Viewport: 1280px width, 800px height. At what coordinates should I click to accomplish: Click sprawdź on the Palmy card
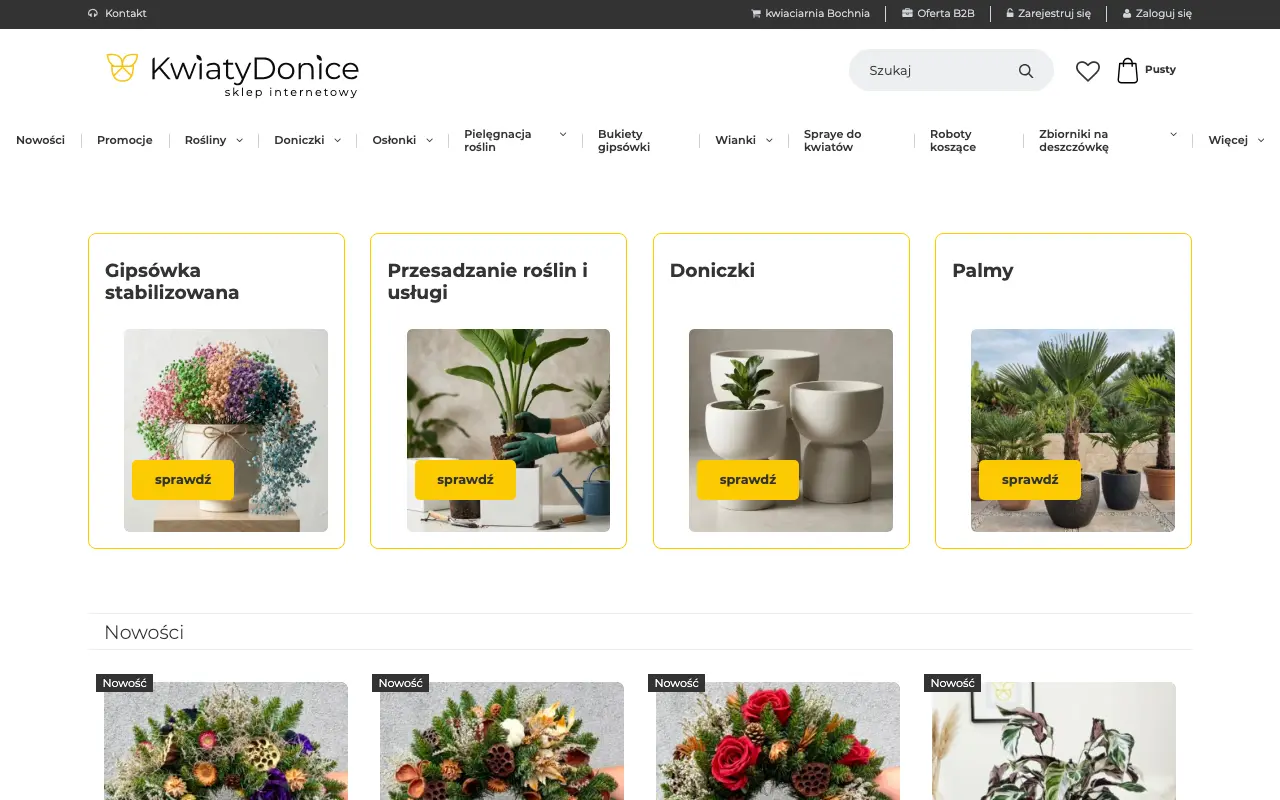pos(1030,480)
